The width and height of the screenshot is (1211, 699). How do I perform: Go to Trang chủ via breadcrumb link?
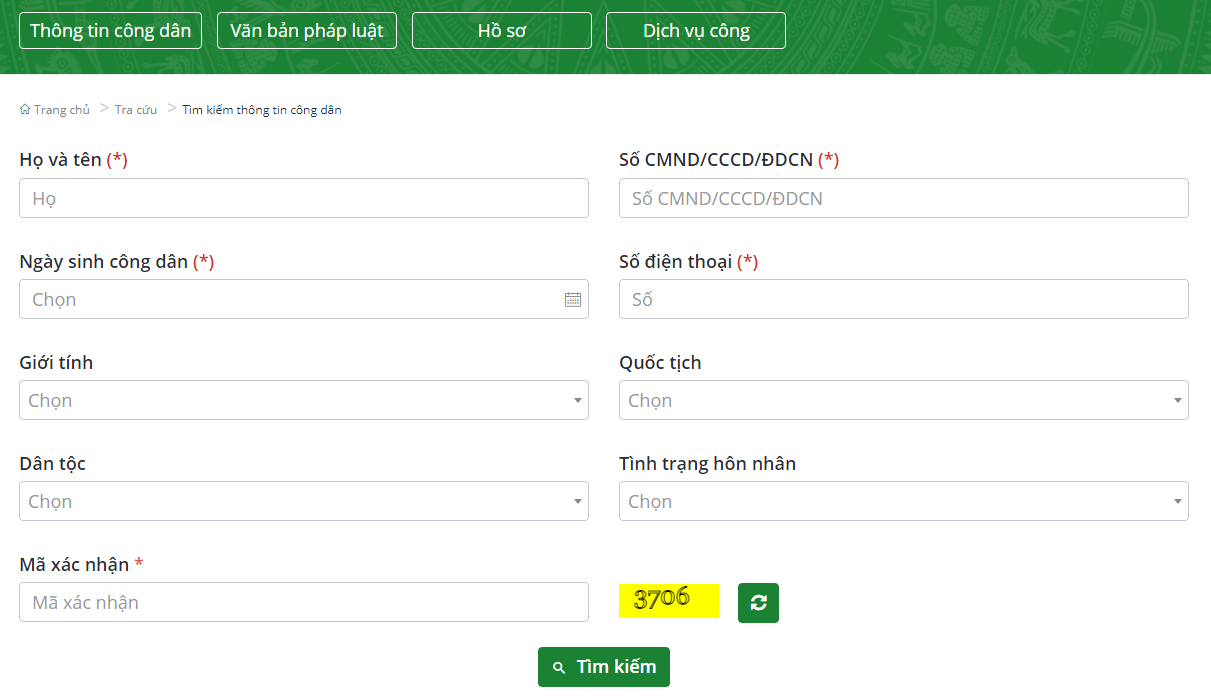pyautogui.click(x=62, y=109)
